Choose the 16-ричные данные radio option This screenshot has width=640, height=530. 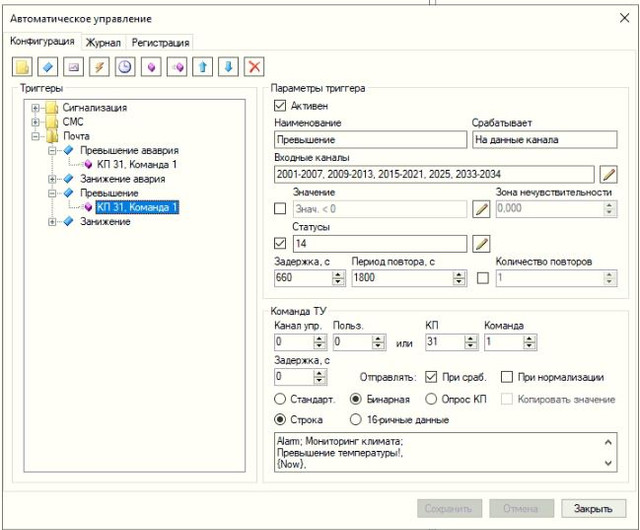tap(356, 419)
